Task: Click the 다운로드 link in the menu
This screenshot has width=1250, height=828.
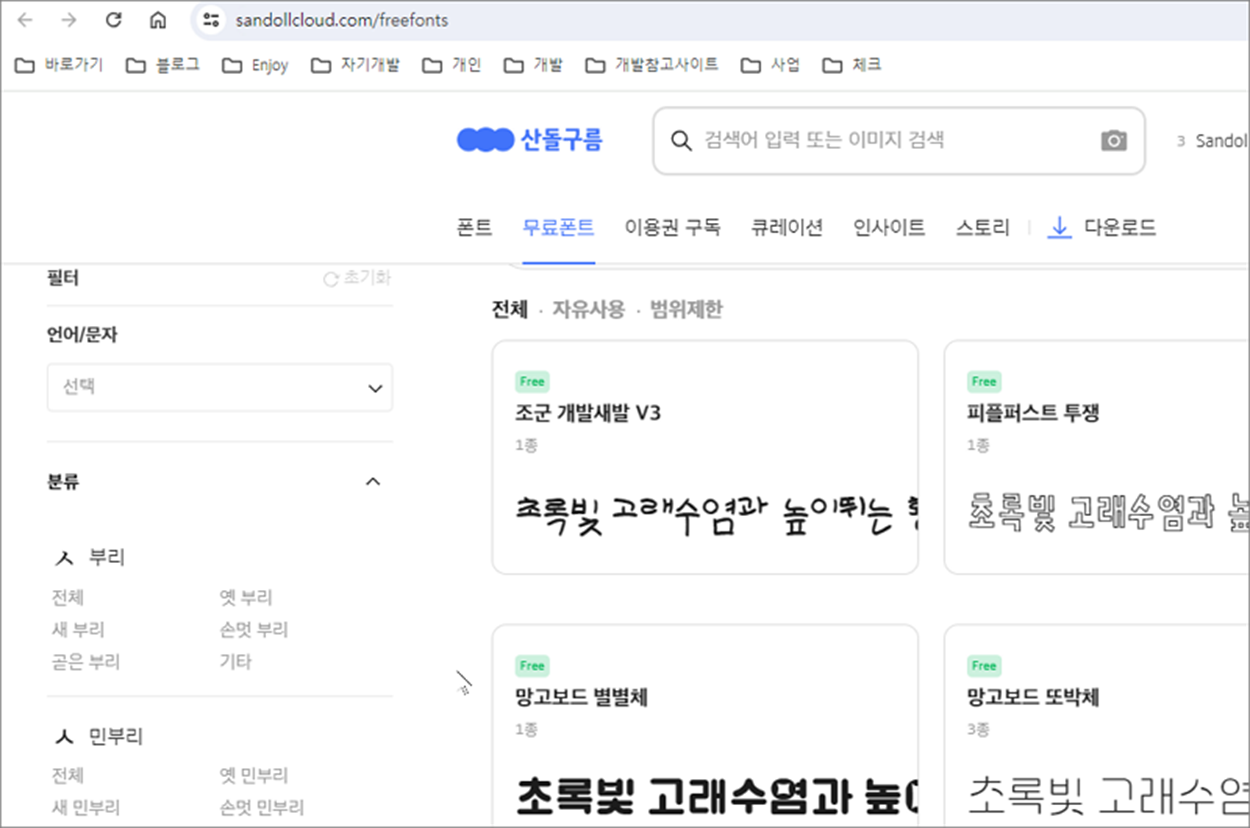Action: [1102, 228]
